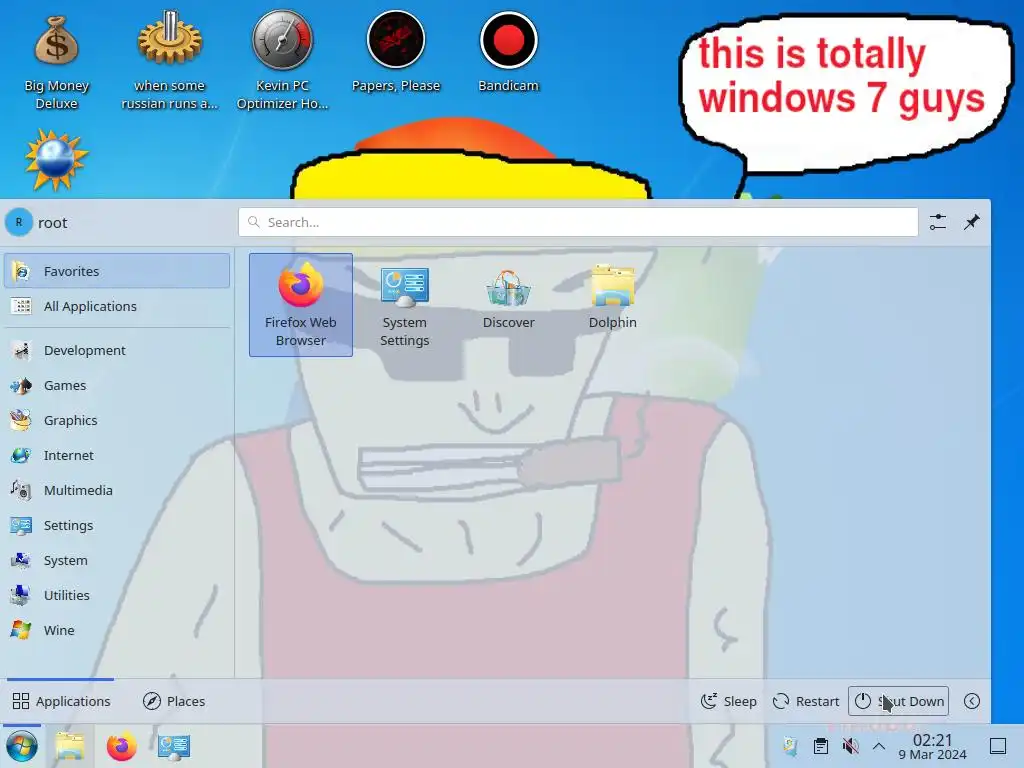Click in the Search field
This screenshot has width=1024, height=768.
(x=578, y=222)
